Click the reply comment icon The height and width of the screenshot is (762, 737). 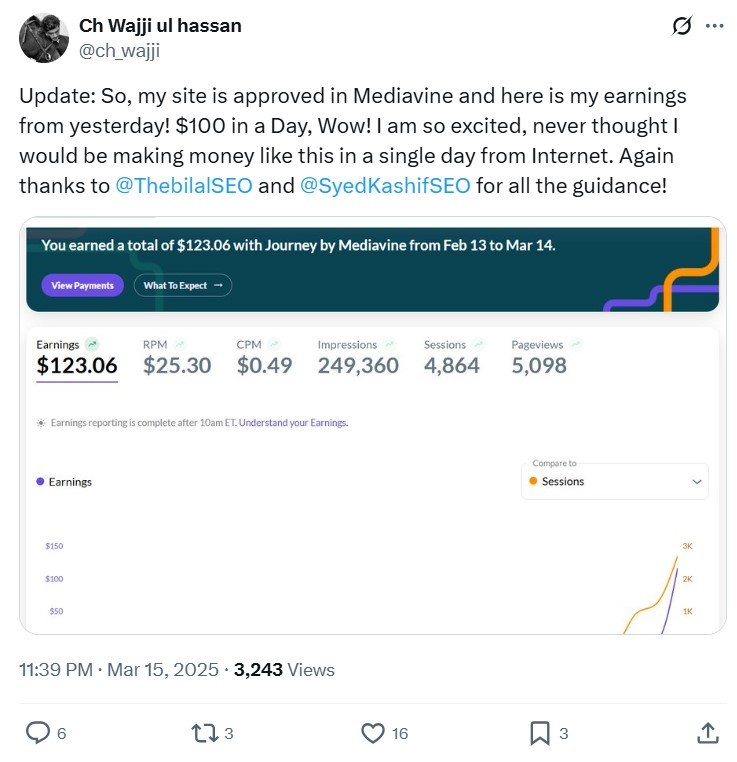[38, 733]
